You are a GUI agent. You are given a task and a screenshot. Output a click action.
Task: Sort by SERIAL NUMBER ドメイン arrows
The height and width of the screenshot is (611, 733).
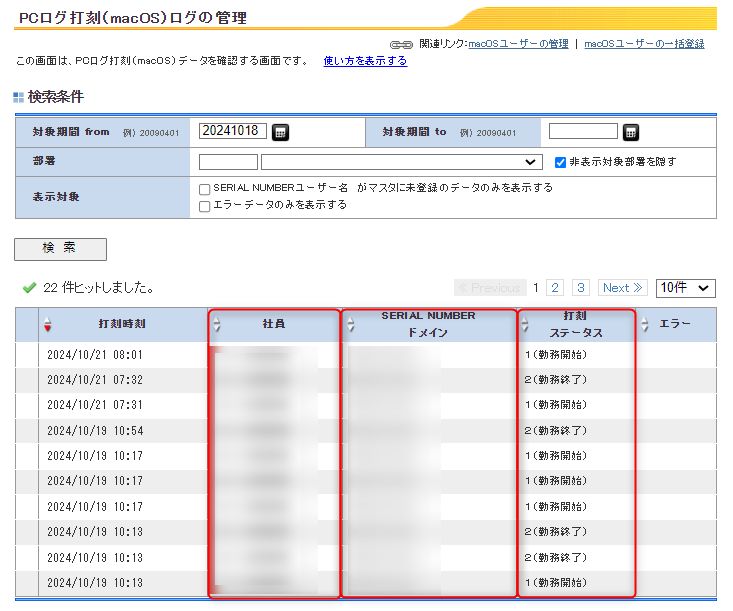pyautogui.click(x=351, y=324)
